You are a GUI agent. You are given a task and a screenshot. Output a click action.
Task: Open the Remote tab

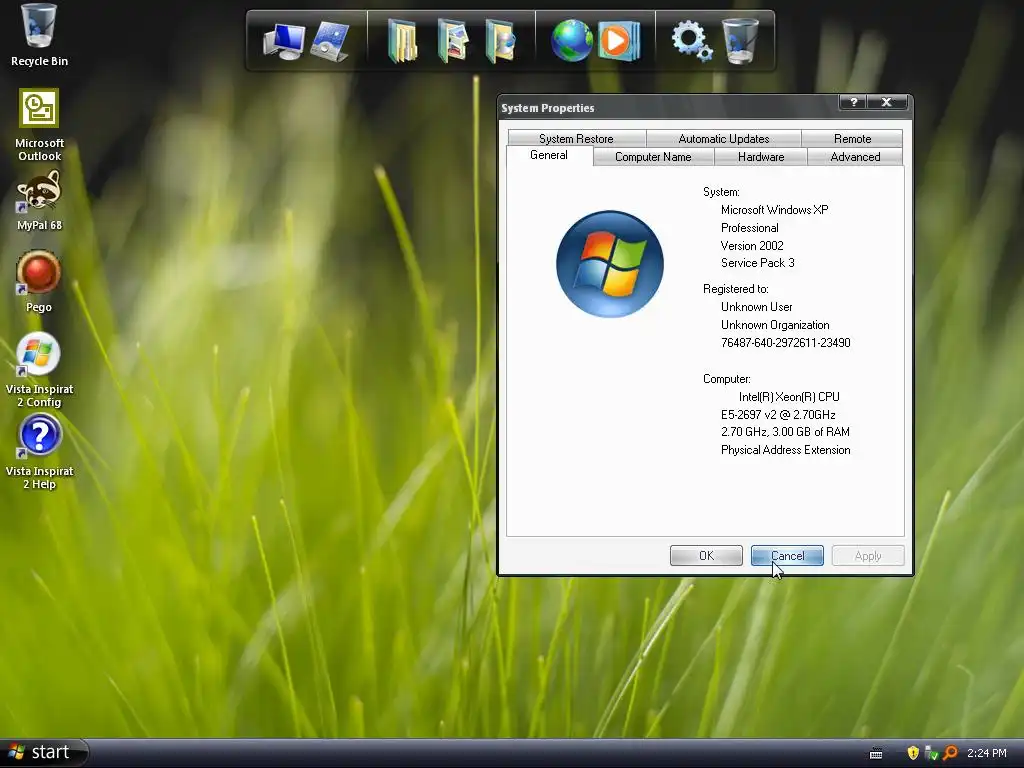click(x=852, y=138)
